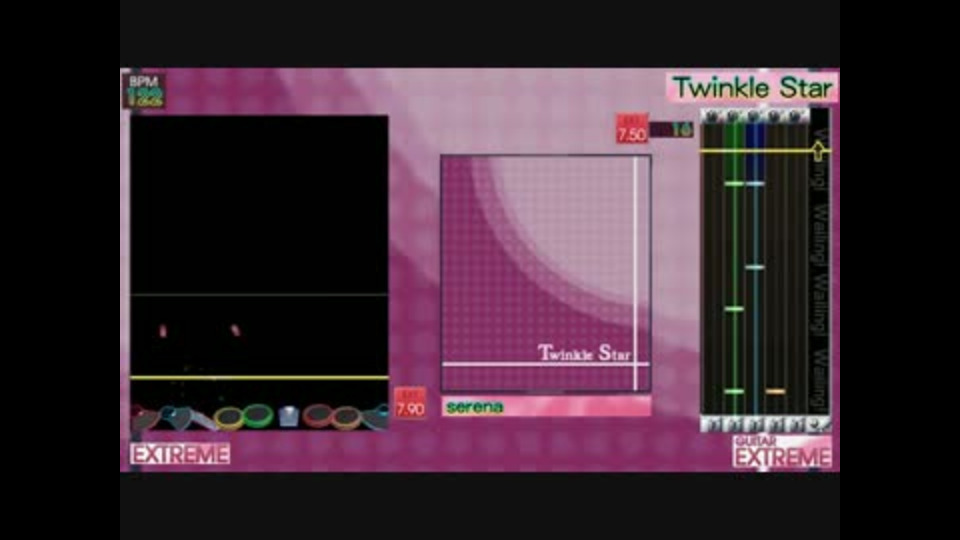Open the Twinkle Star jacket artwork
Image resolution: width=960 pixels, height=540 pixels.
coord(546,273)
